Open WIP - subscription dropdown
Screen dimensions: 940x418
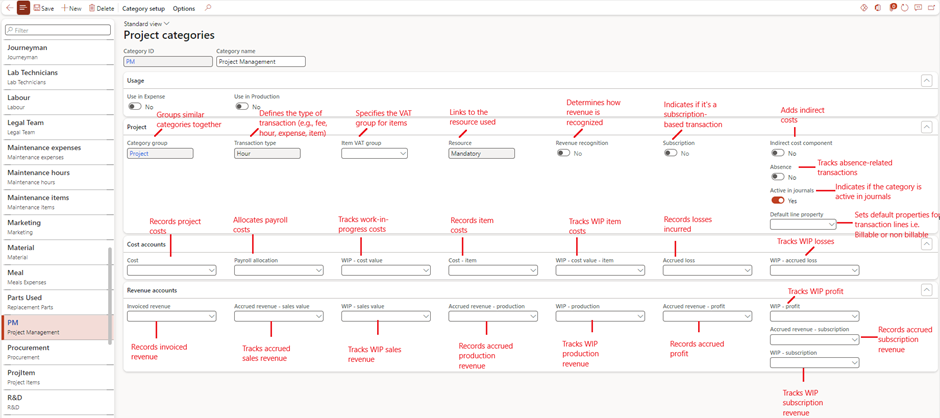click(x=854, y=363)
